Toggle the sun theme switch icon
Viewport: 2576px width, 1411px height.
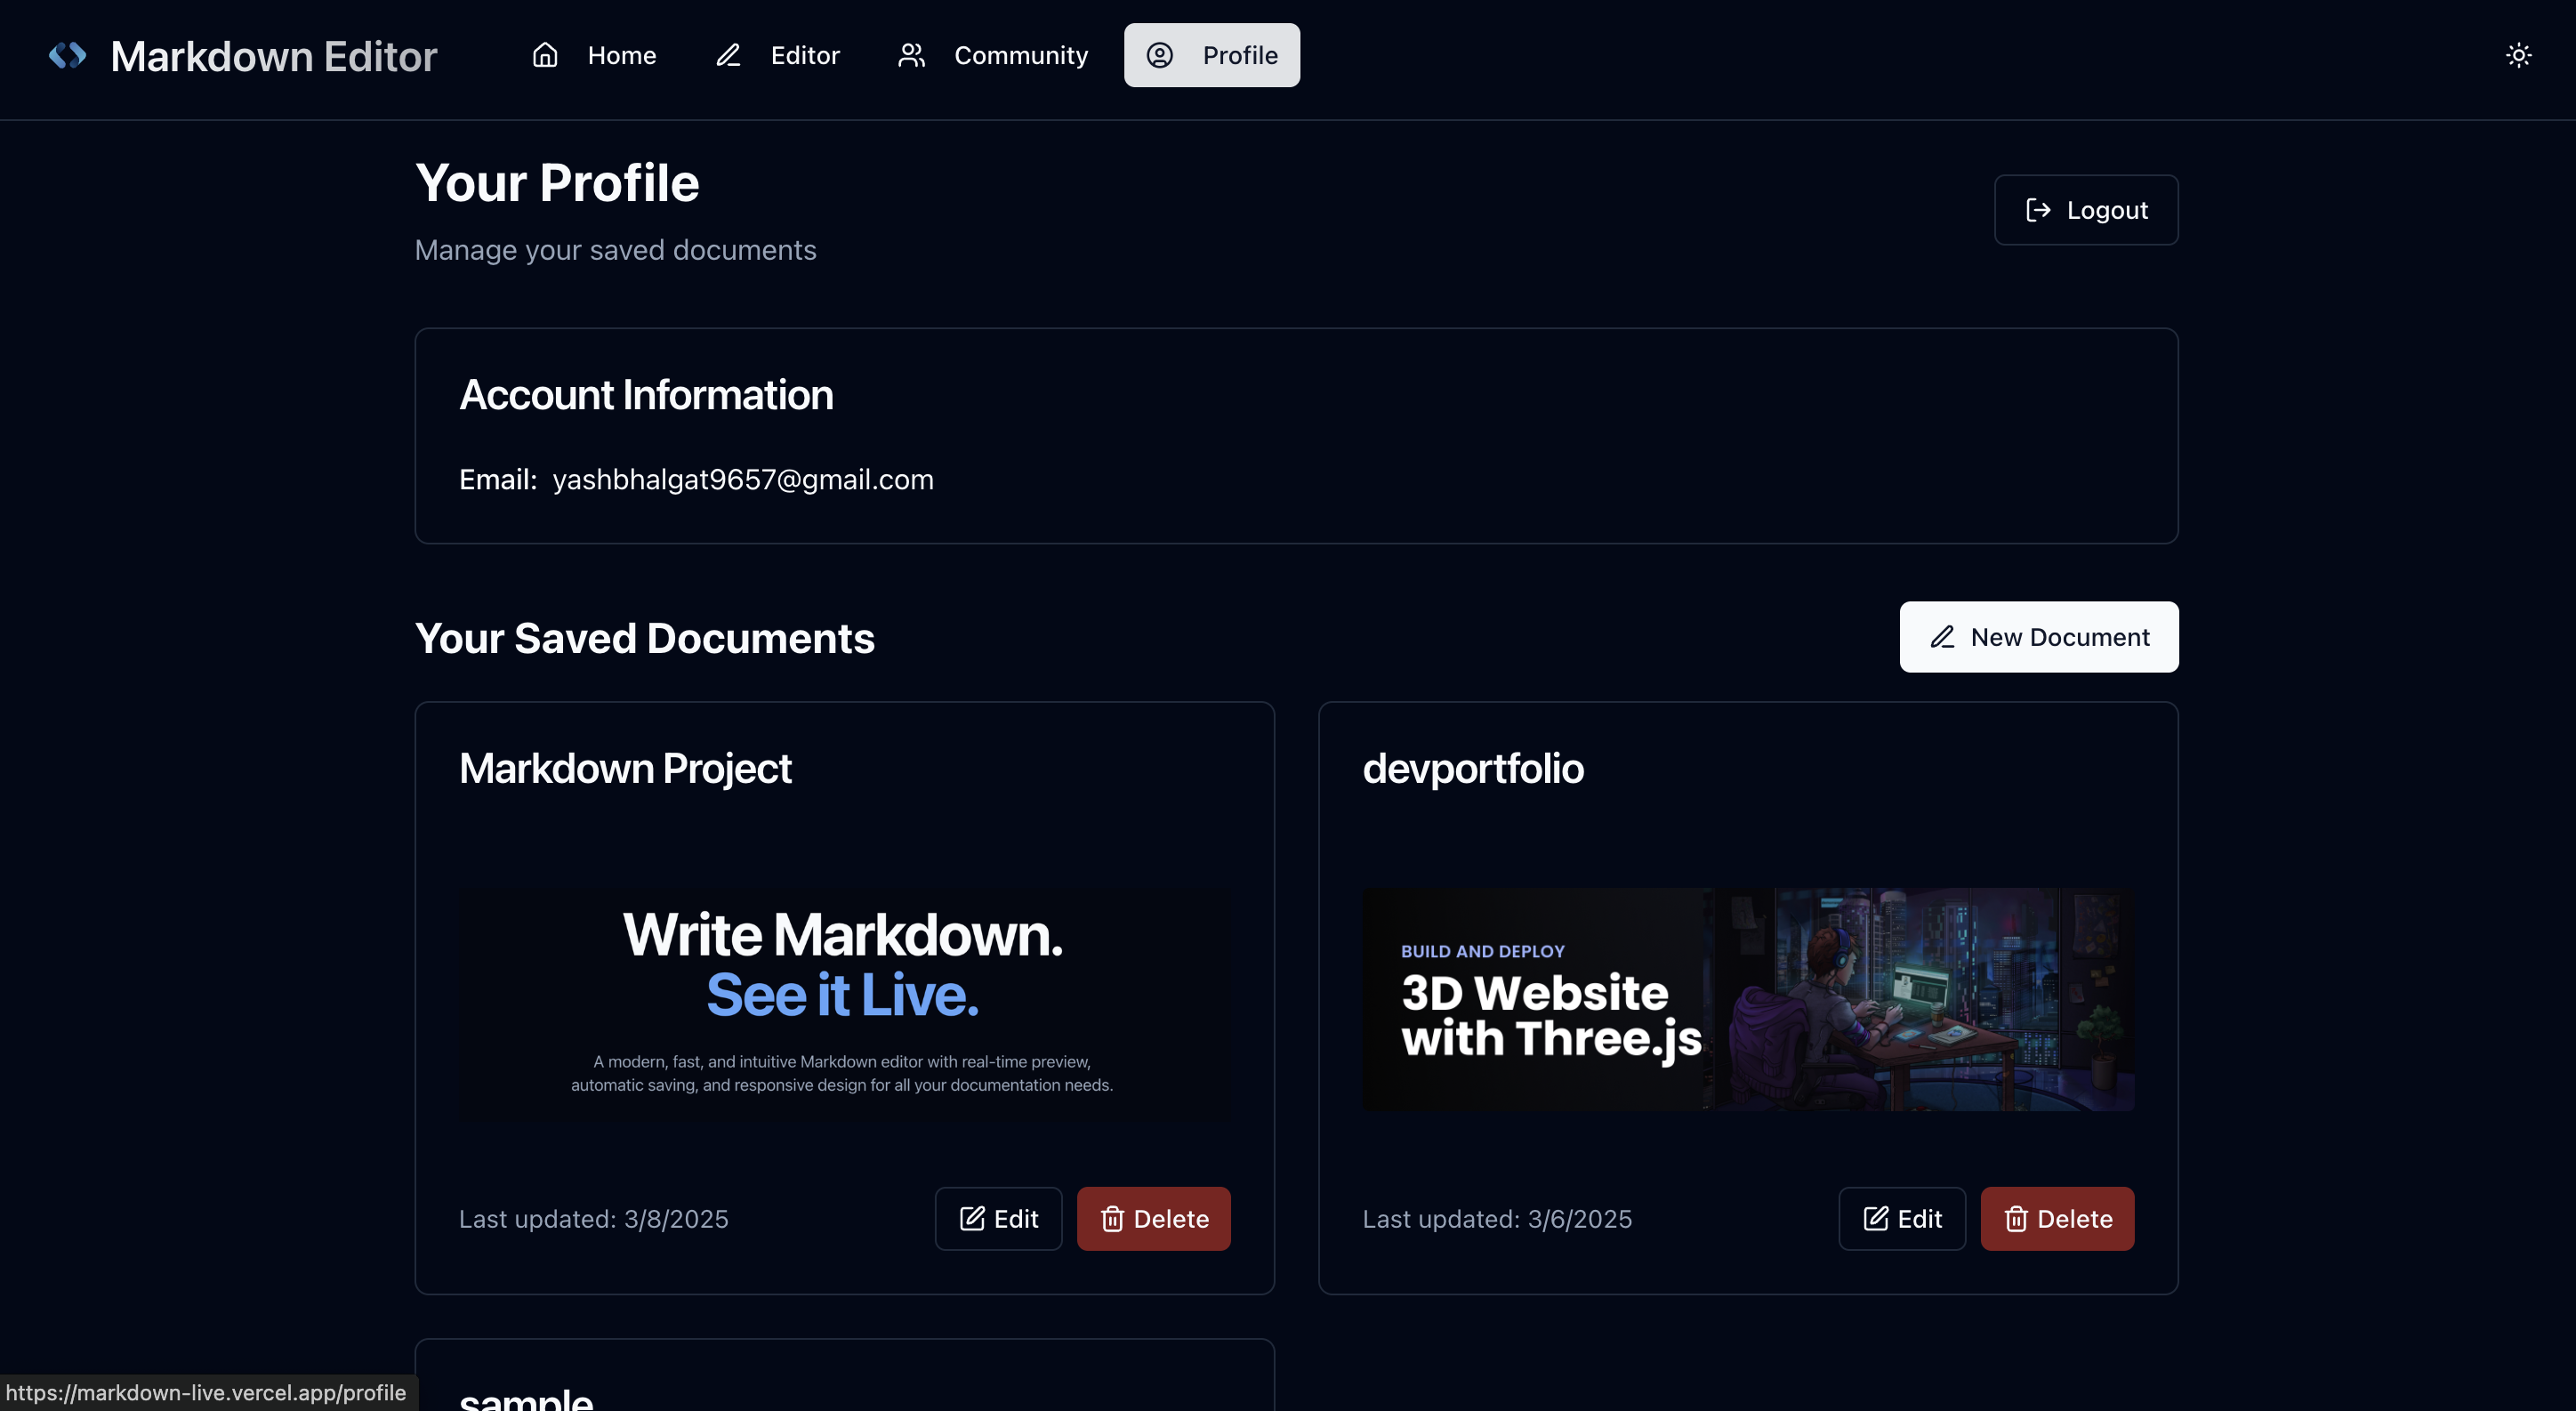2518,55
